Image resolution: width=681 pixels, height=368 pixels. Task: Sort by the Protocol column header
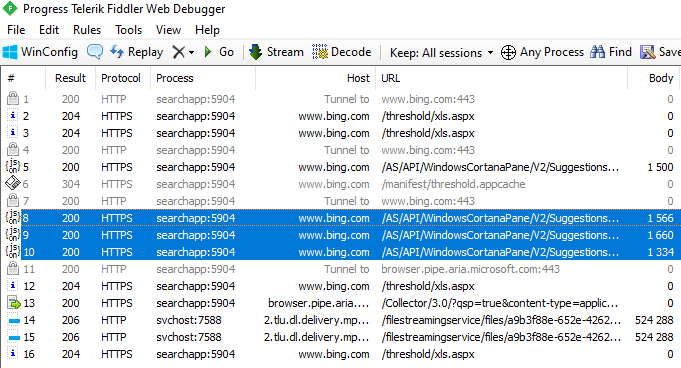(x=123, y=78)
